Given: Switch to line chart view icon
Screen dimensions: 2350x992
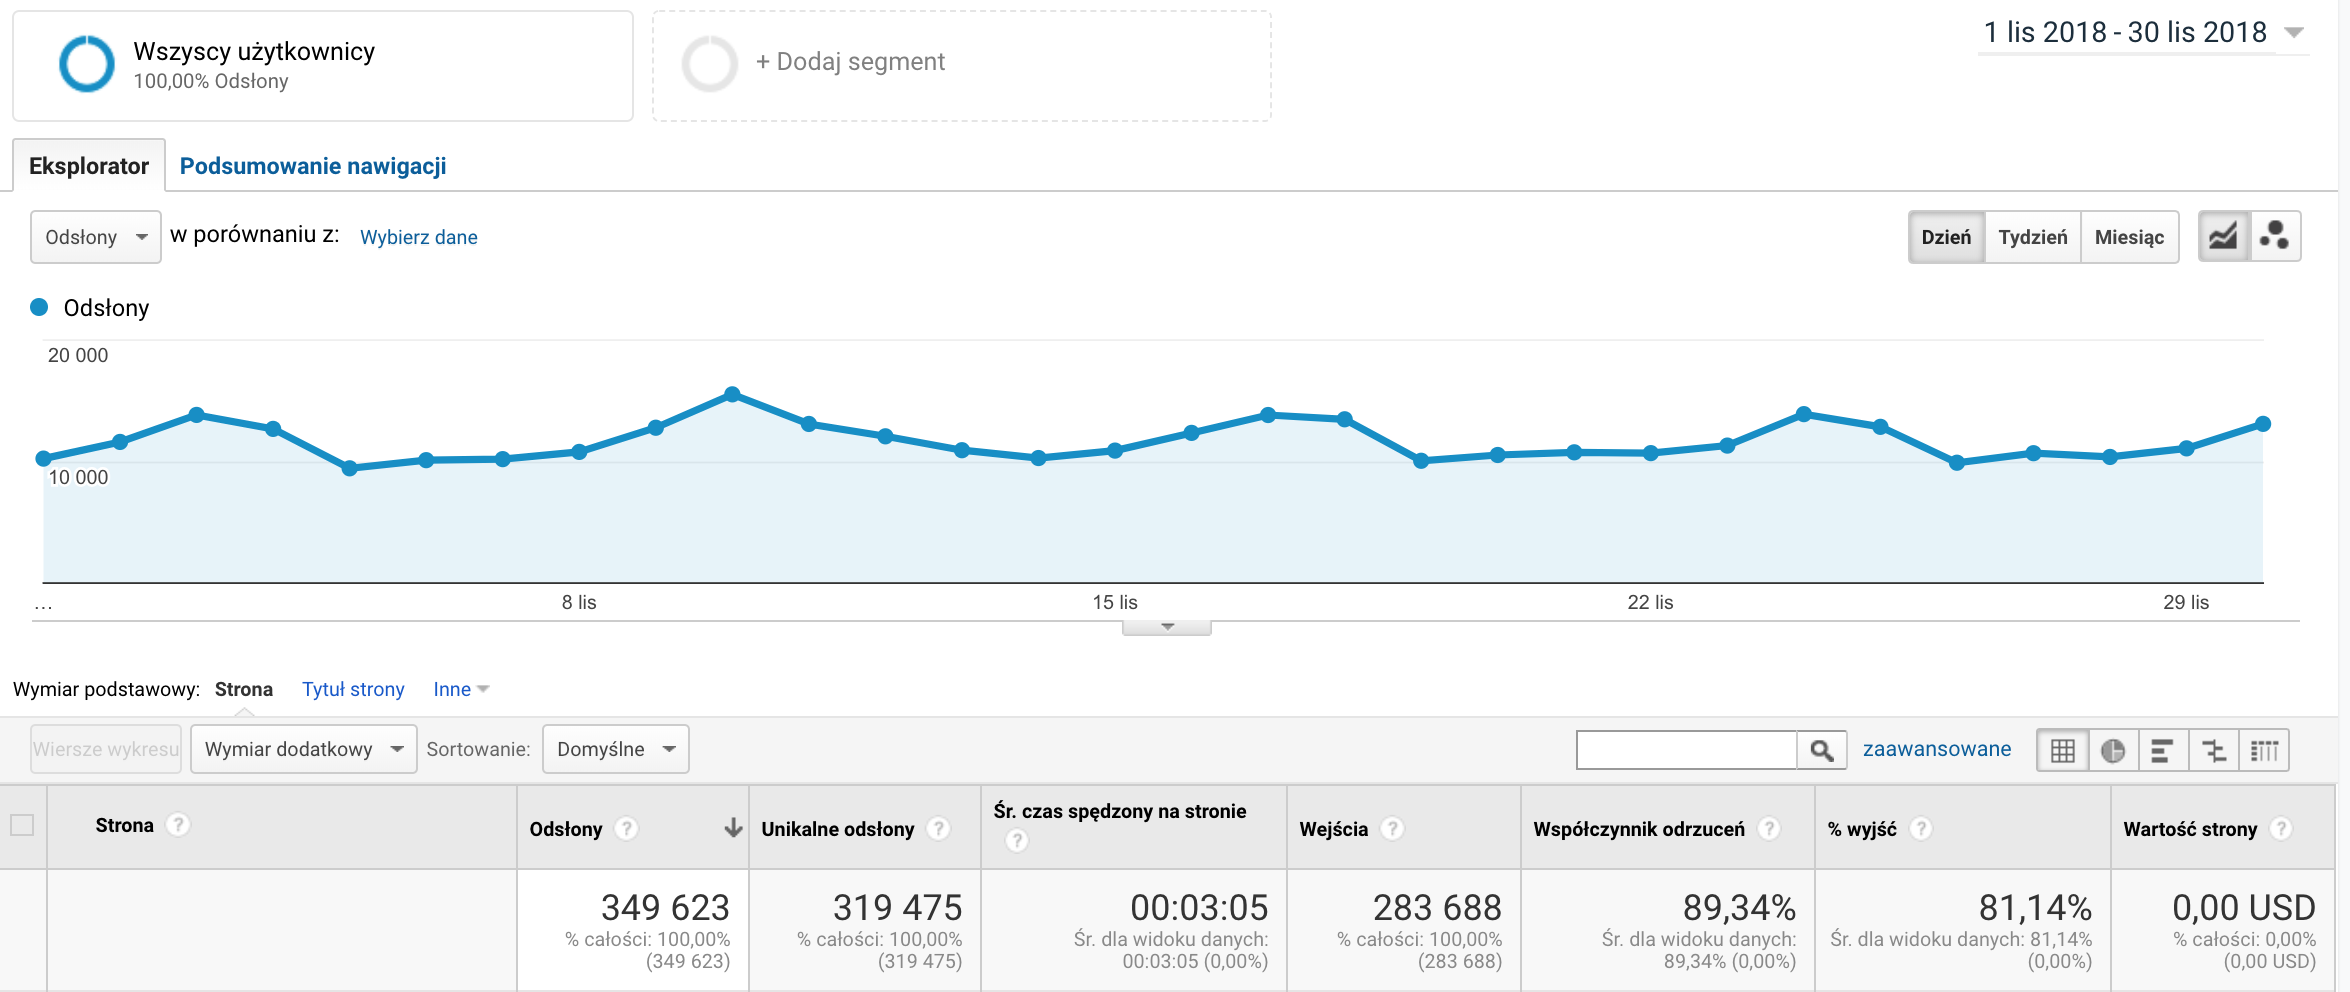Looking at the screenshot, I should [2223, 237].
